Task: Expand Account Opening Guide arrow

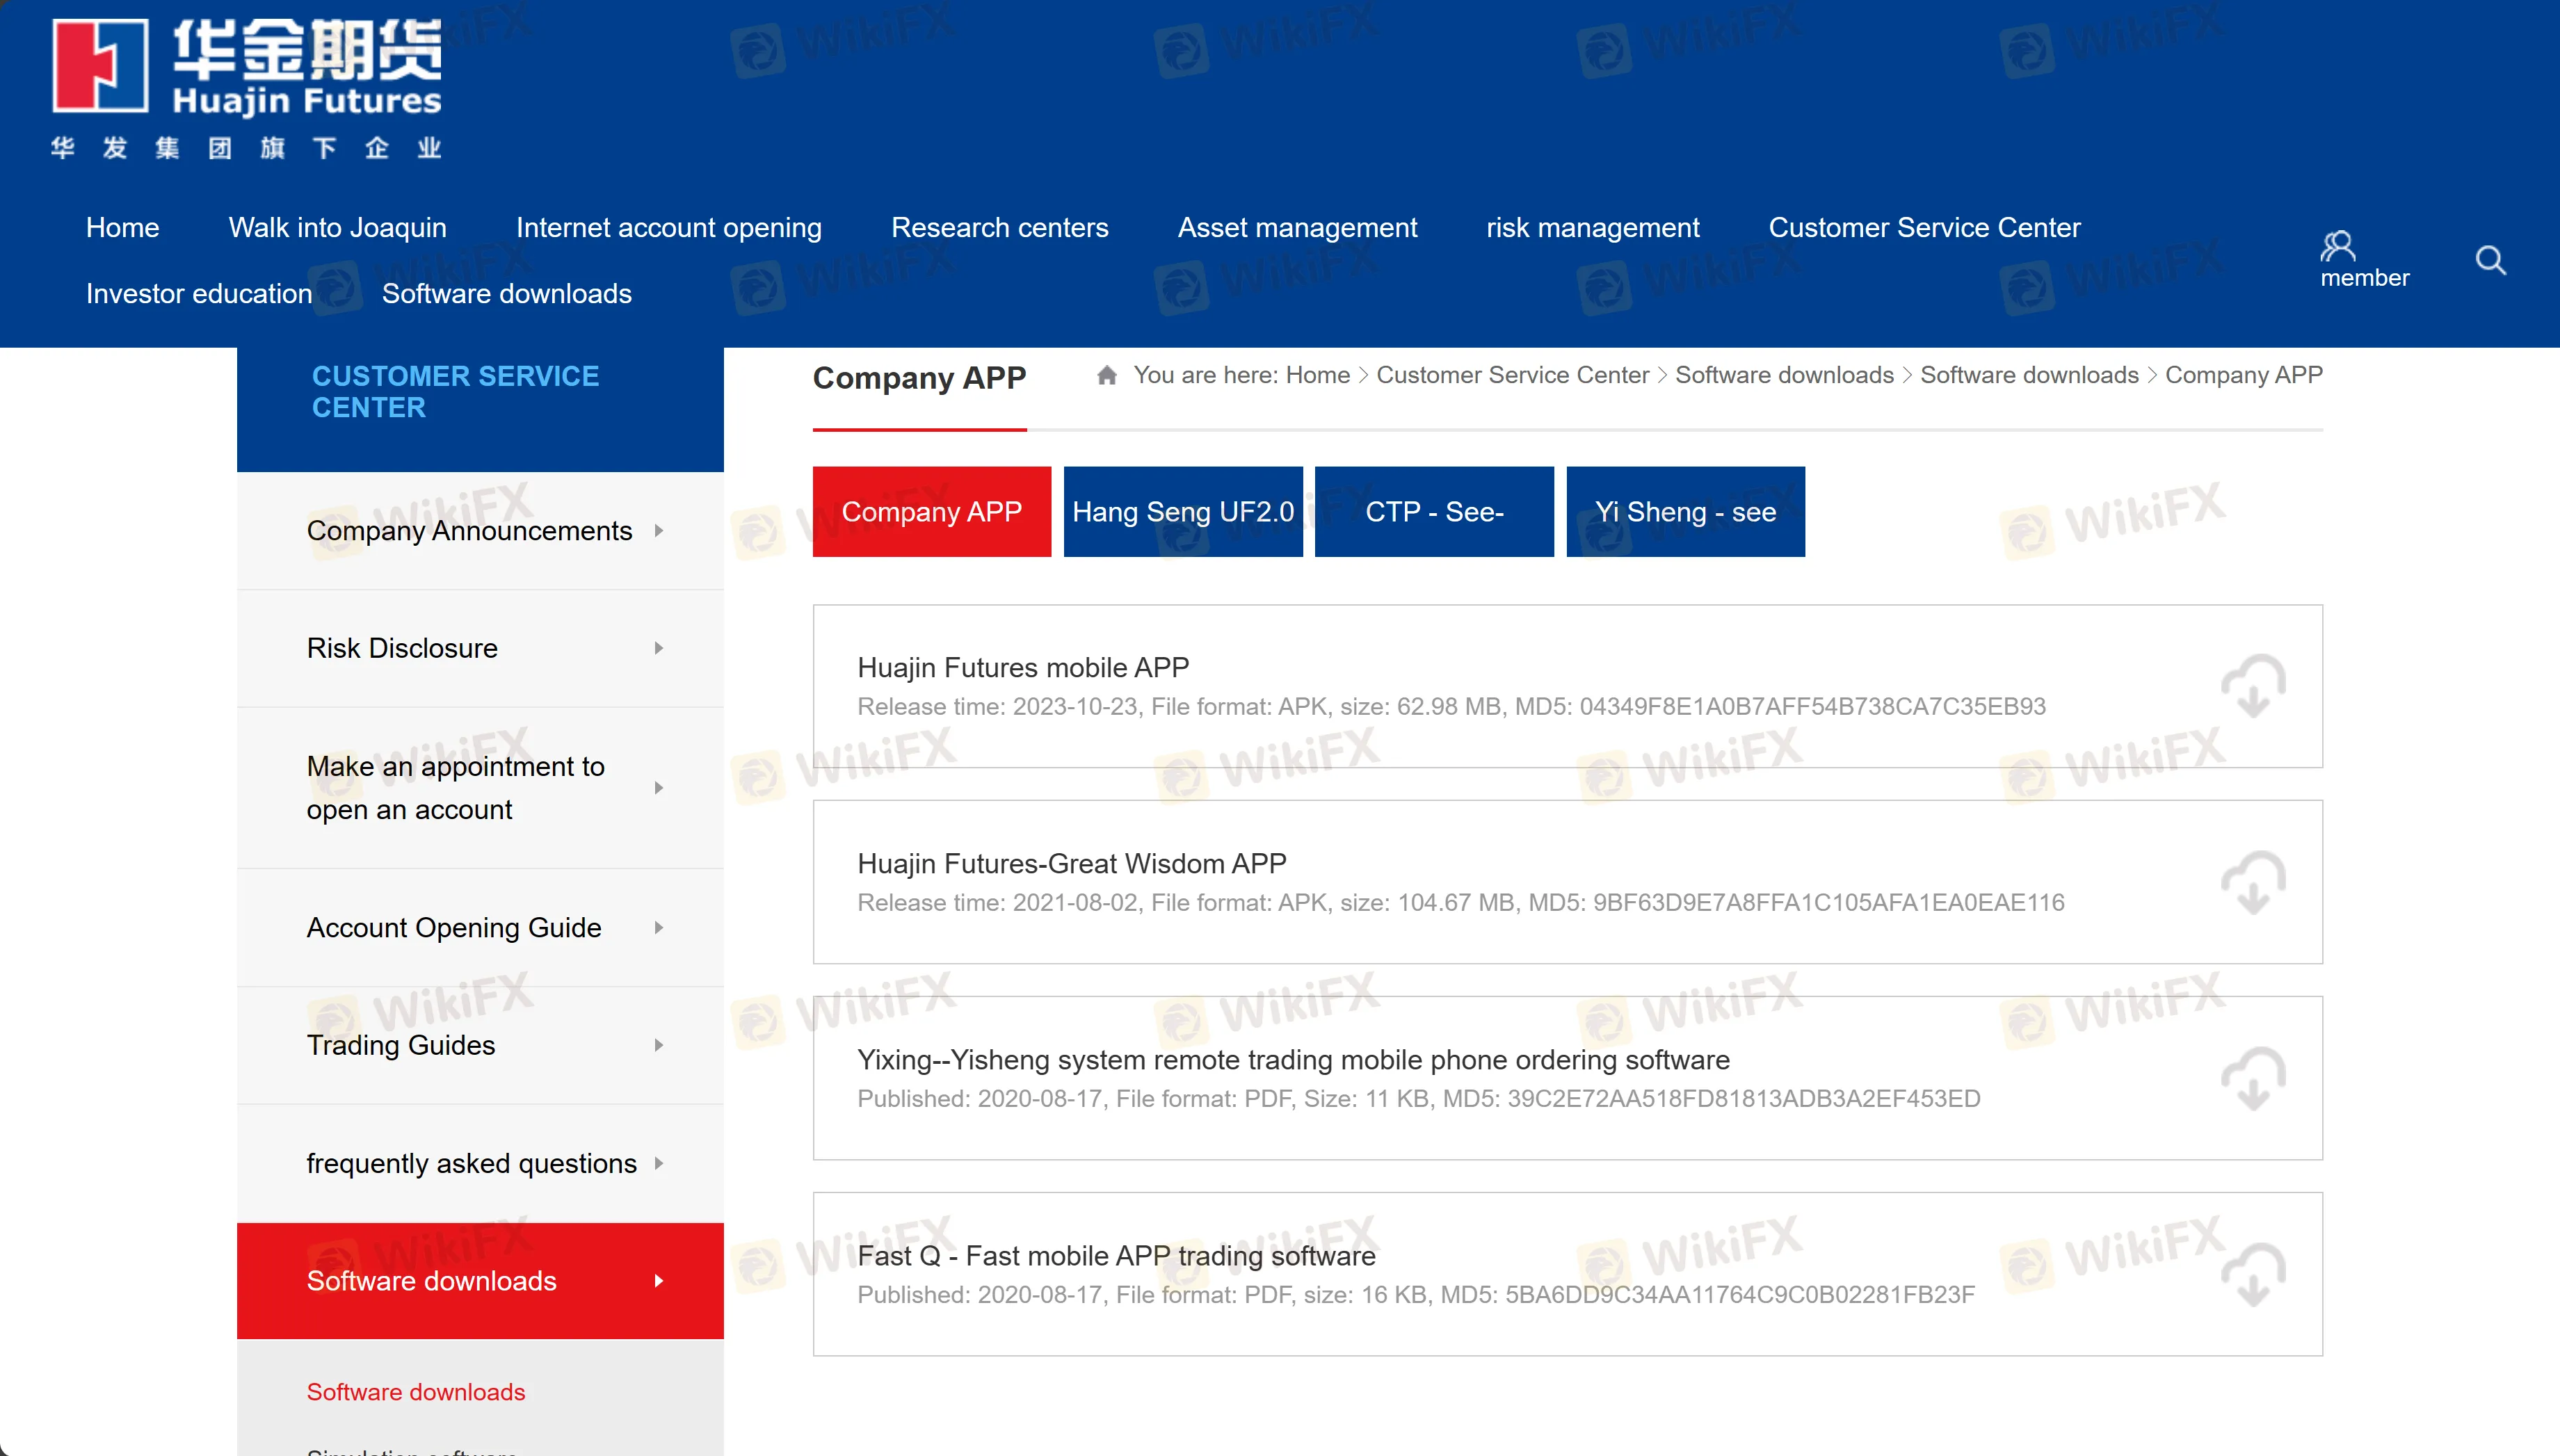Action: click(658, 928)
